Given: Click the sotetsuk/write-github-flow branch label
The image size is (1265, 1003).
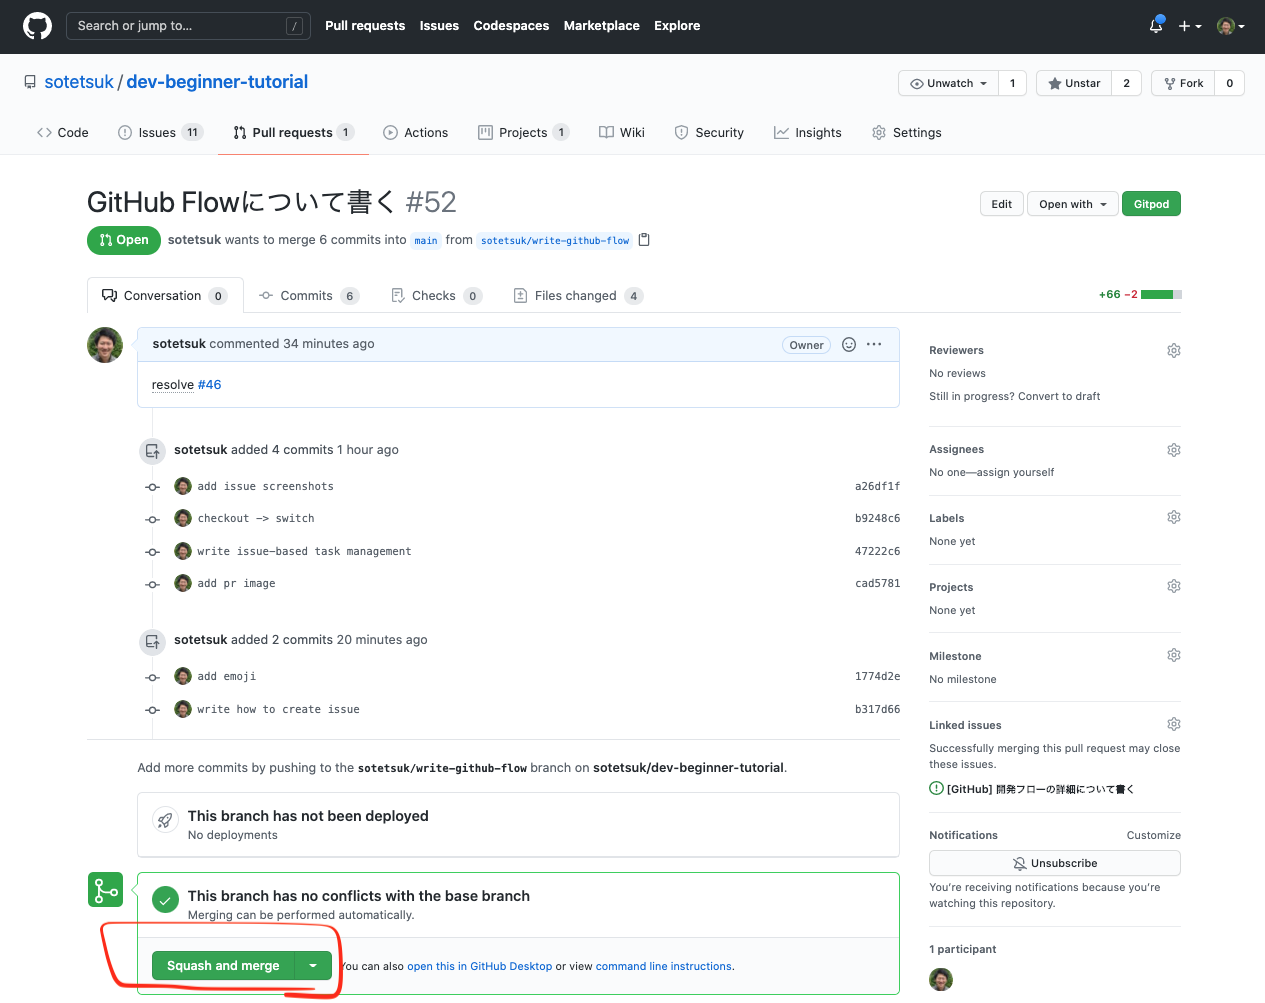Looking at the screenshot, I should 555,241.
